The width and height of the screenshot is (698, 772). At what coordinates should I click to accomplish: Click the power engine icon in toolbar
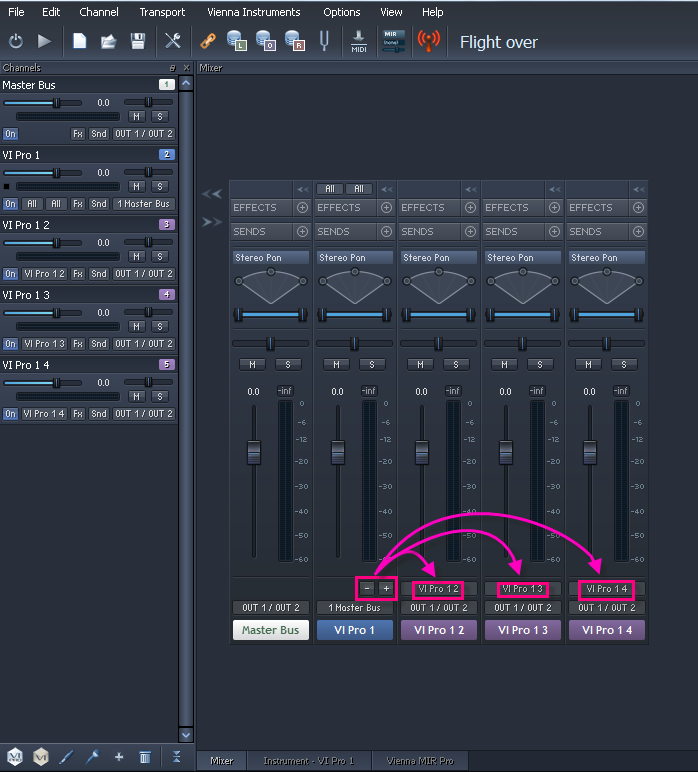(16, 41)
